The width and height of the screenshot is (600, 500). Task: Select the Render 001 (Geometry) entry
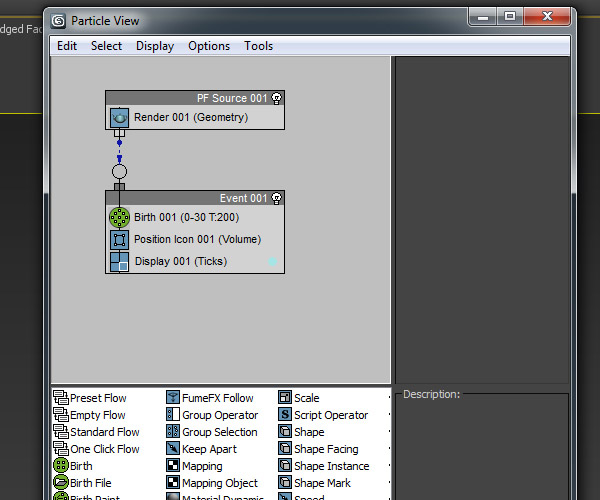click(191, 117)
